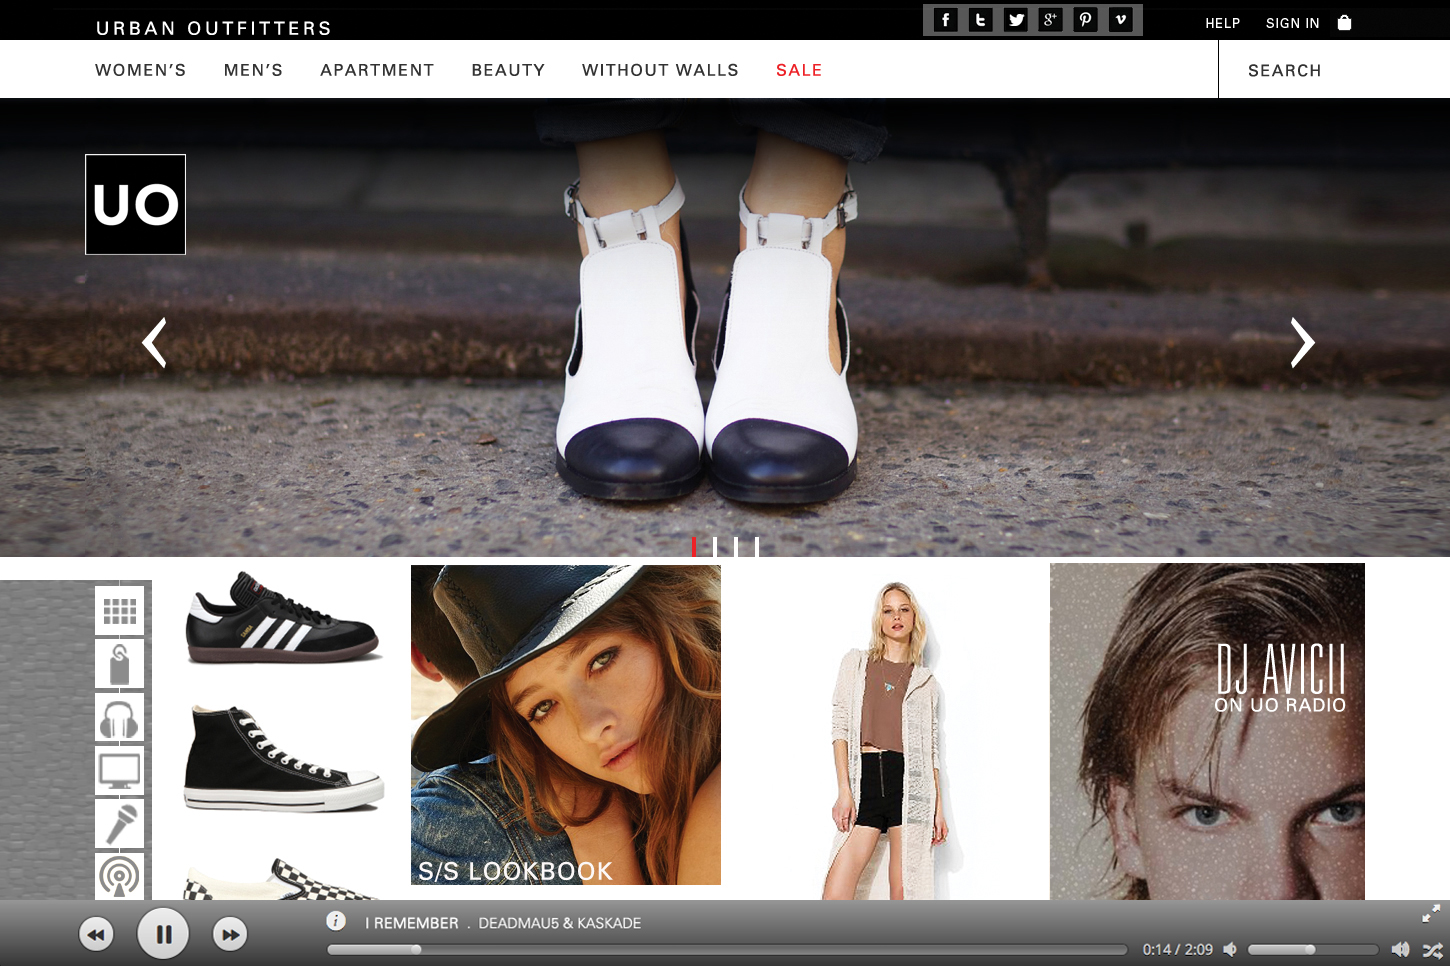1450x966 pixels.
Task: Click the monitor screen sidebar icon
Action: 120,771
